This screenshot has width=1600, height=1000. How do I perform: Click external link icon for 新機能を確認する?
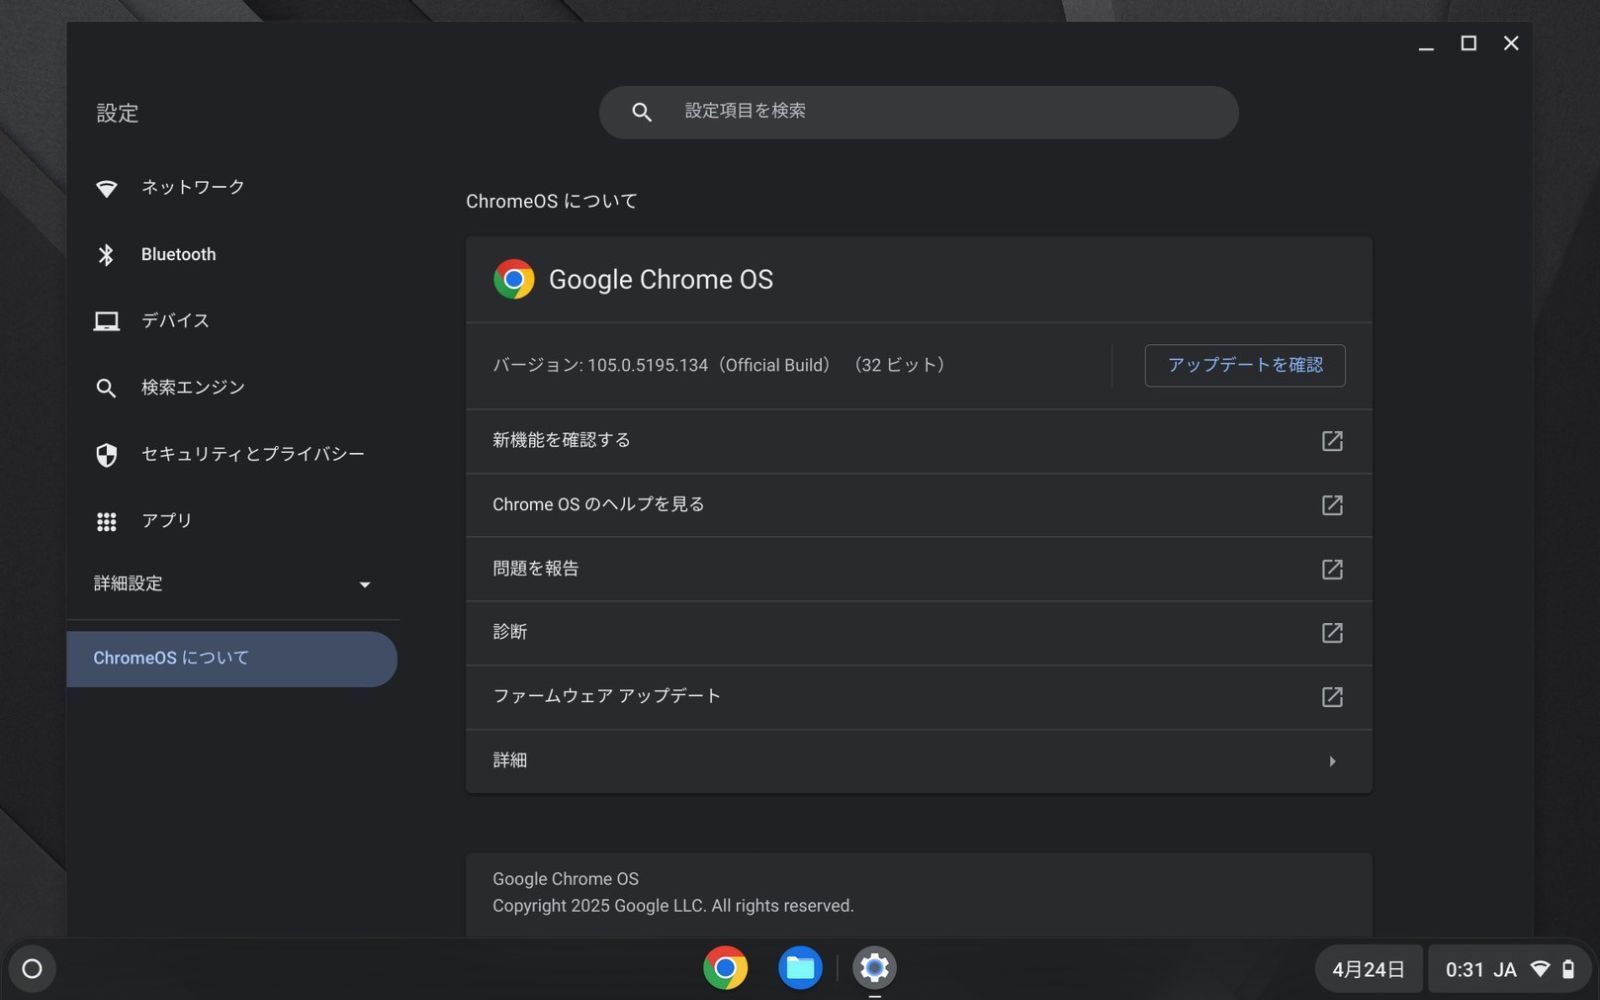coord(1332,441)
